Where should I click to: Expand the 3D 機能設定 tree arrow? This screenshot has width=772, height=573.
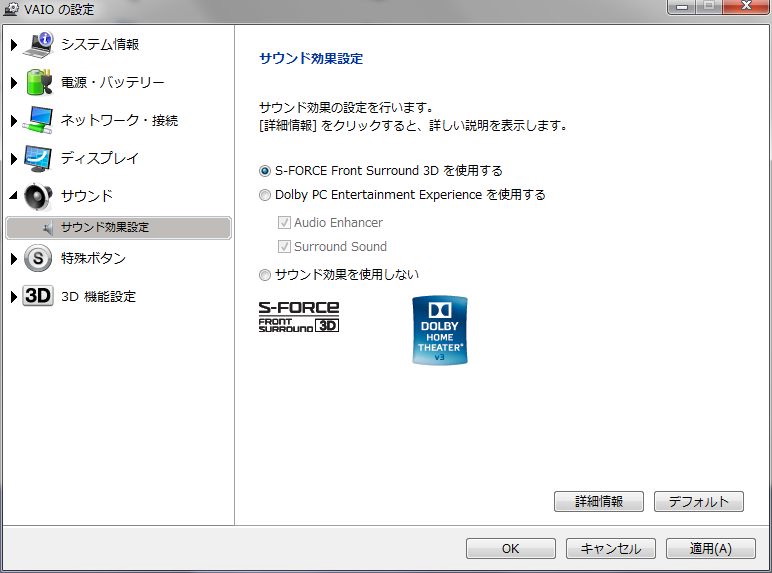(13, 296)
